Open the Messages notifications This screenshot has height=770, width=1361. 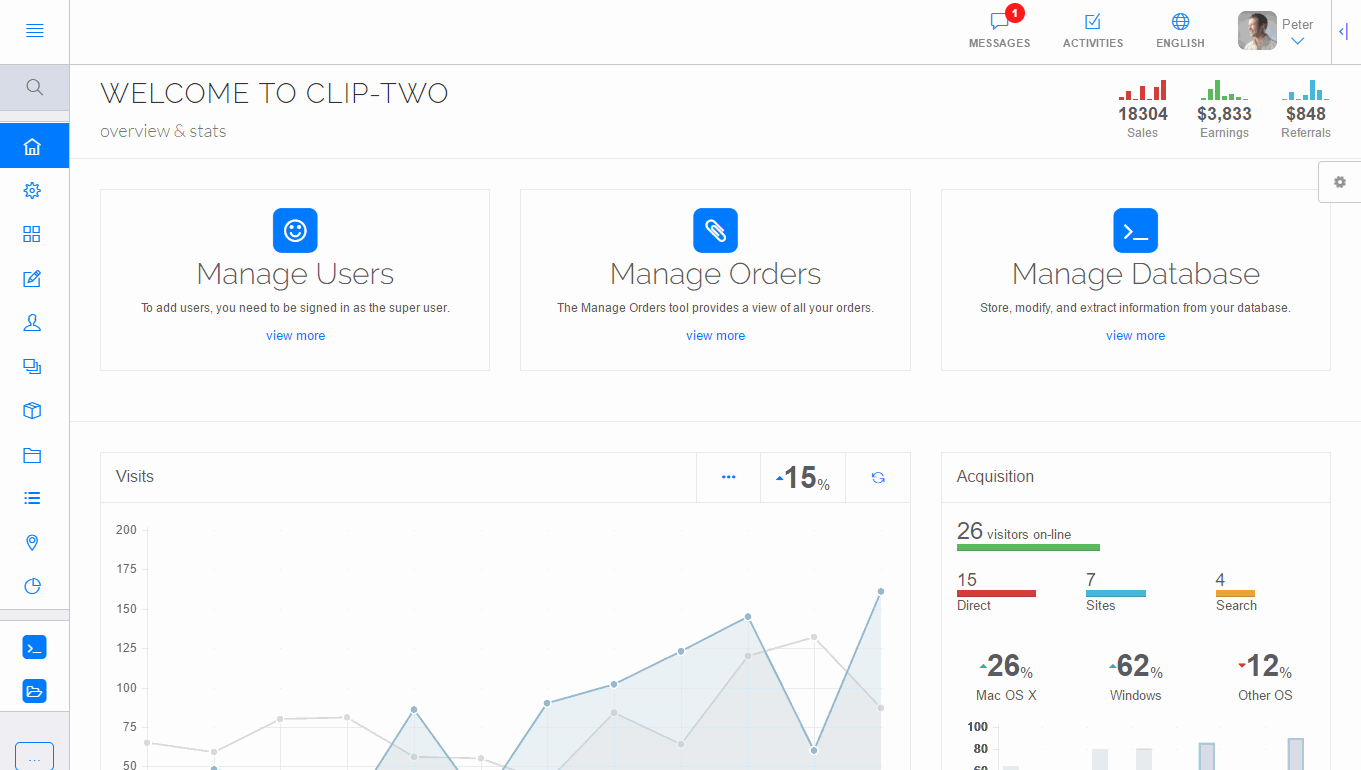(999, 31)
